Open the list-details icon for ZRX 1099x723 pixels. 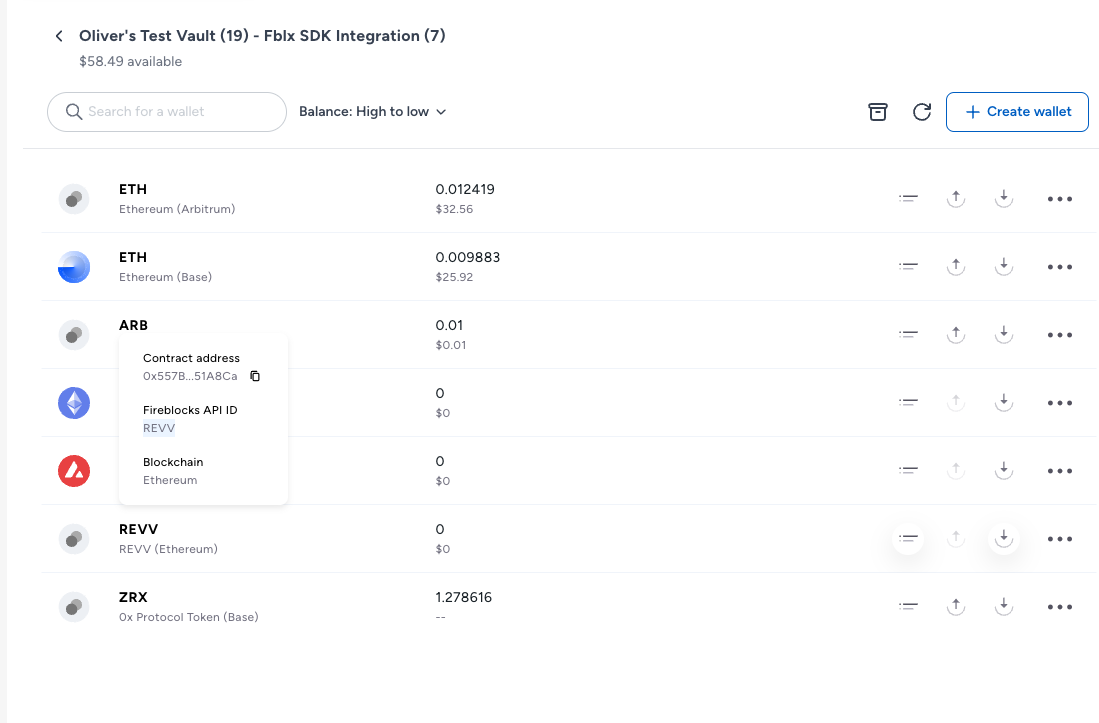(x=908, y=607)
